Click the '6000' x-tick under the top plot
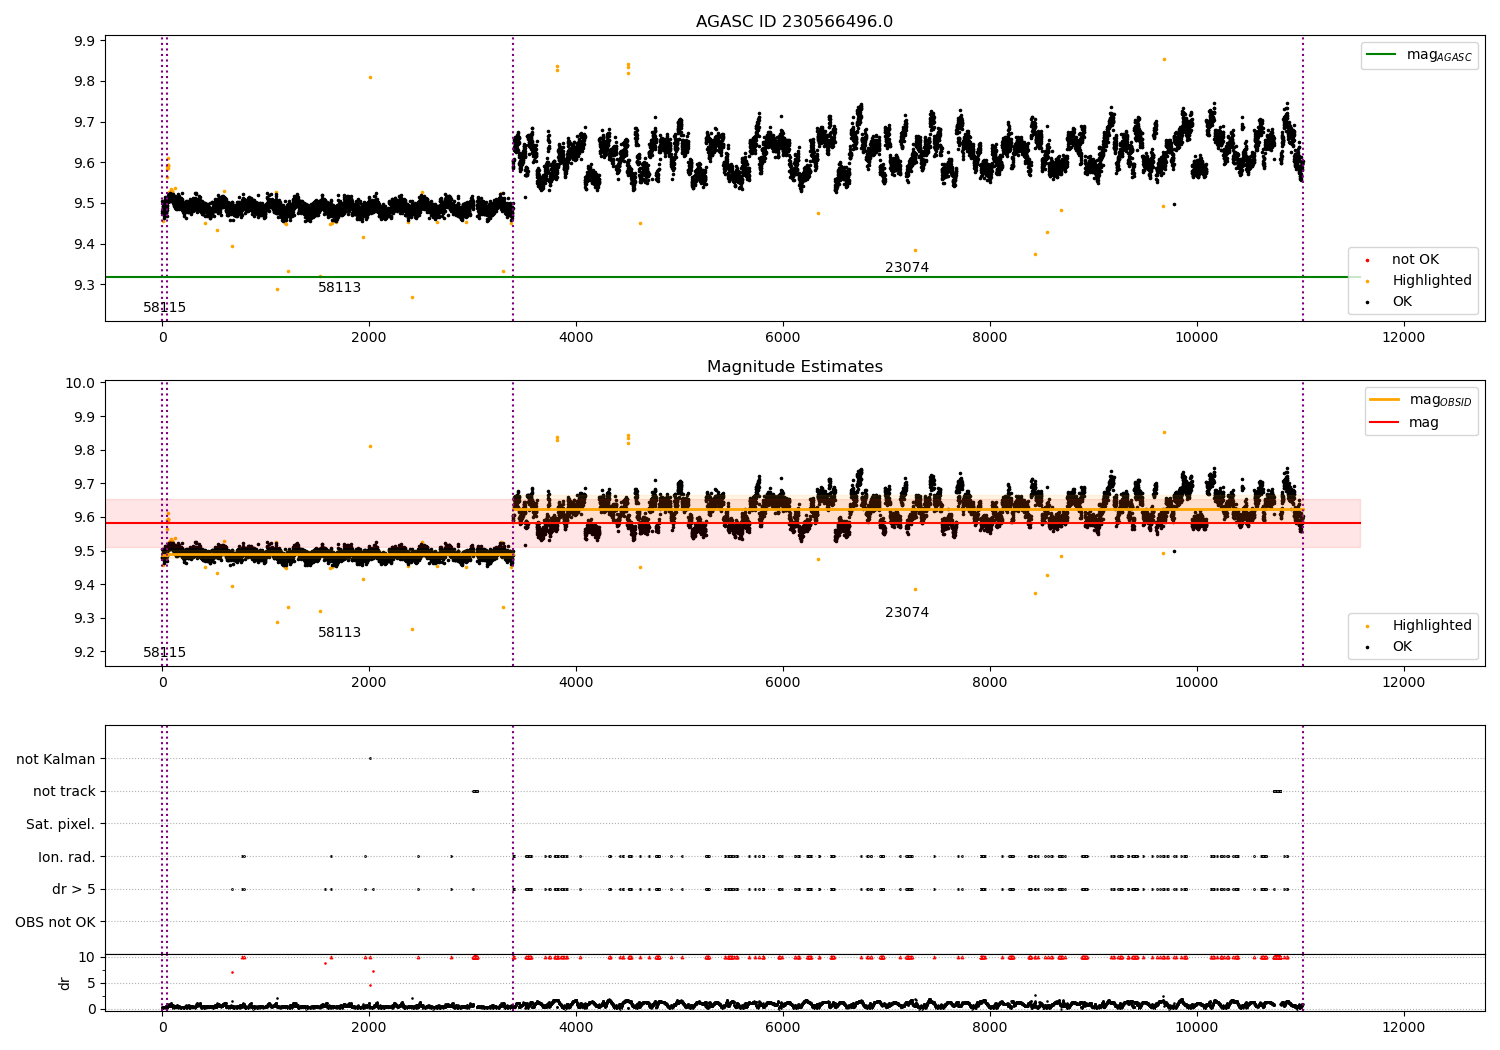Viewport: 1500px width, 1050px height. click(x=783, y=338)
